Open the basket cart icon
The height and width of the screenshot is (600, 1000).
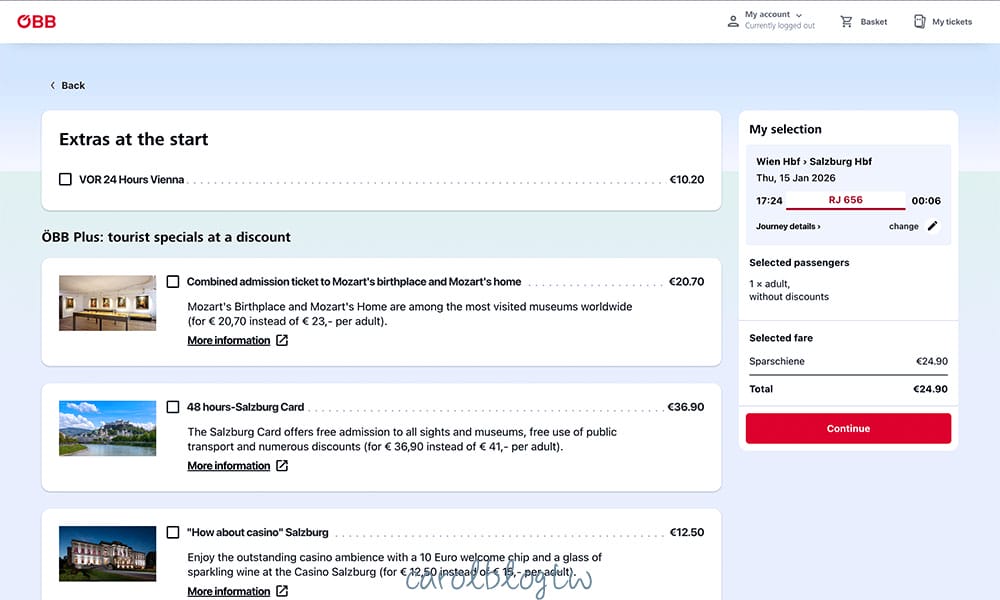(x=846, y=21)
